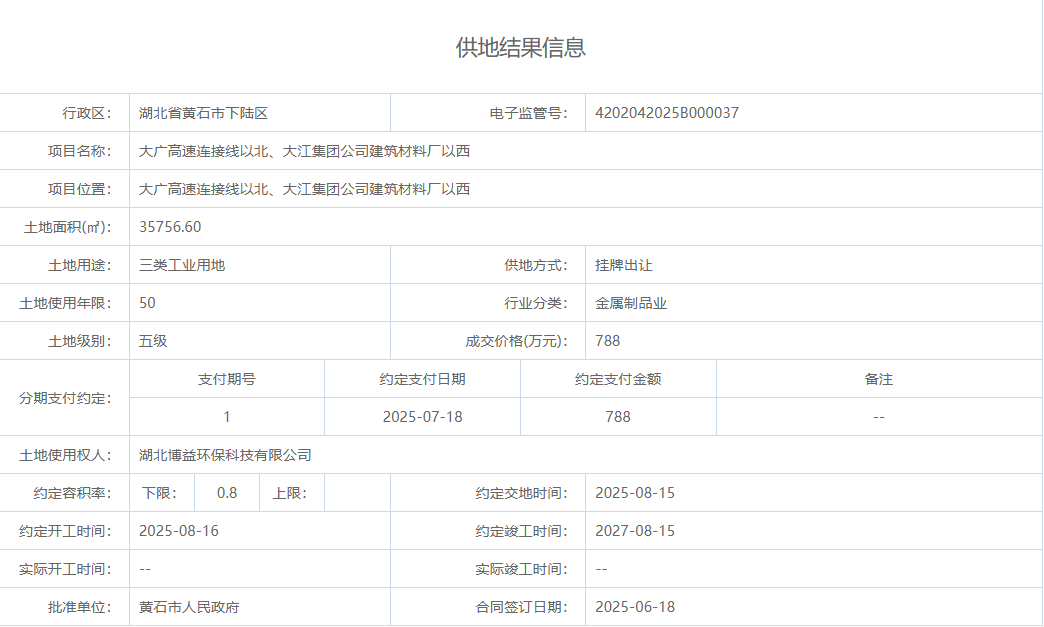Click the 土地使用年限 field label
Screen dimensions: 1044x627
point(65,304)
